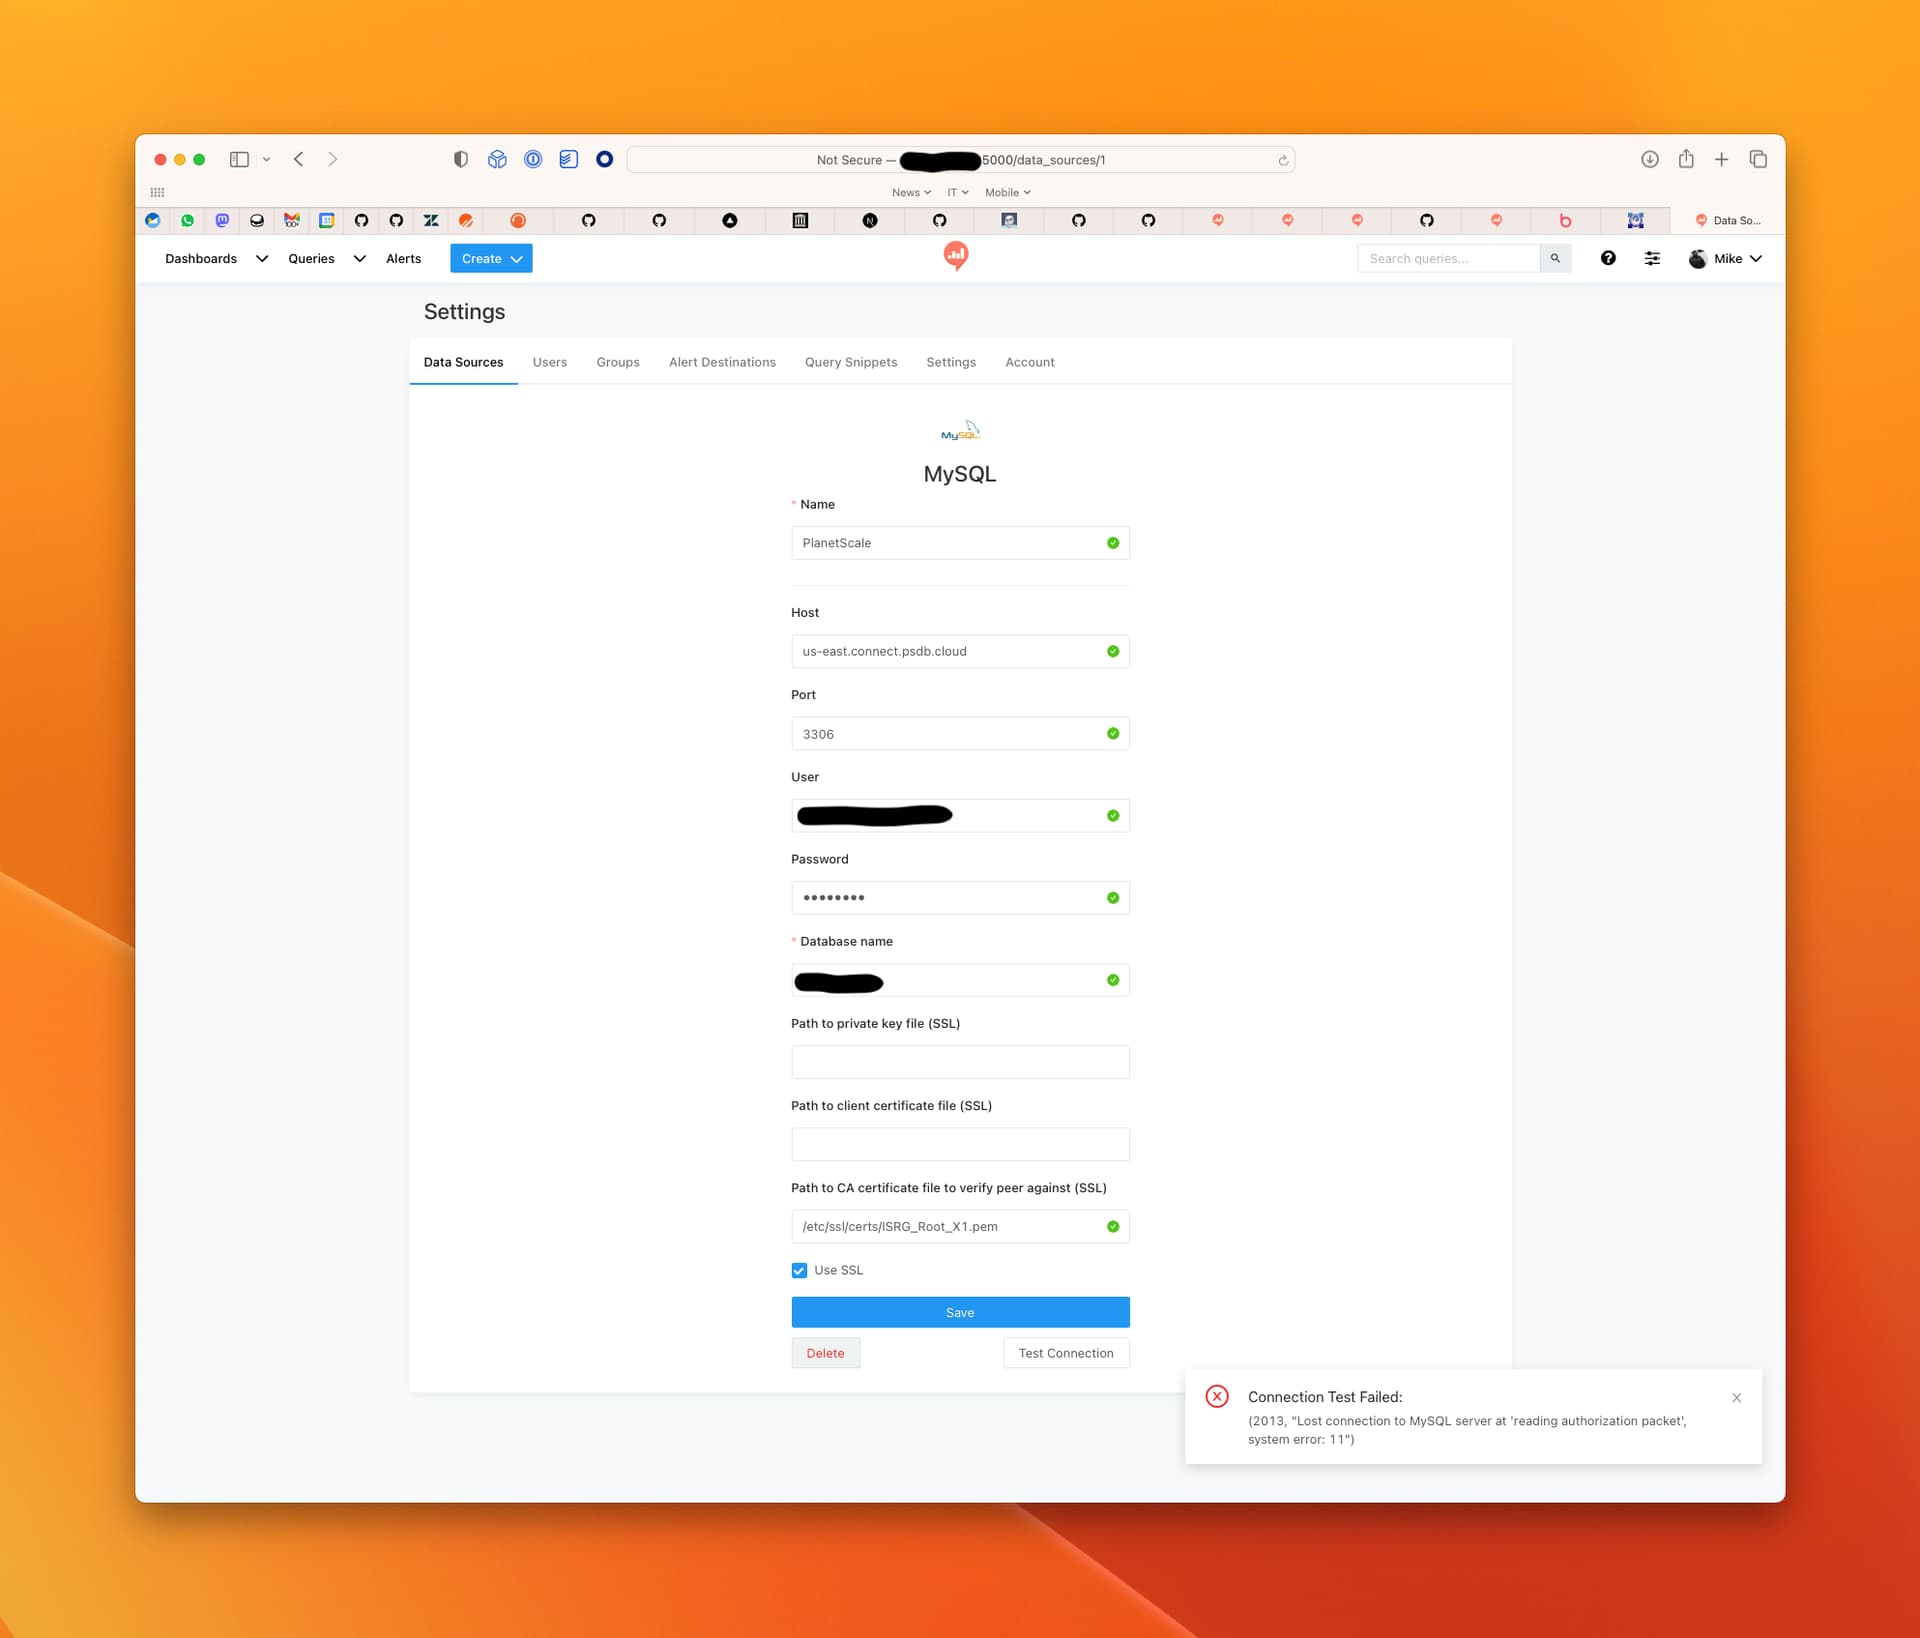Open the 1Password extension icon
1920x1638 pixels.
[x=533, y=160]
